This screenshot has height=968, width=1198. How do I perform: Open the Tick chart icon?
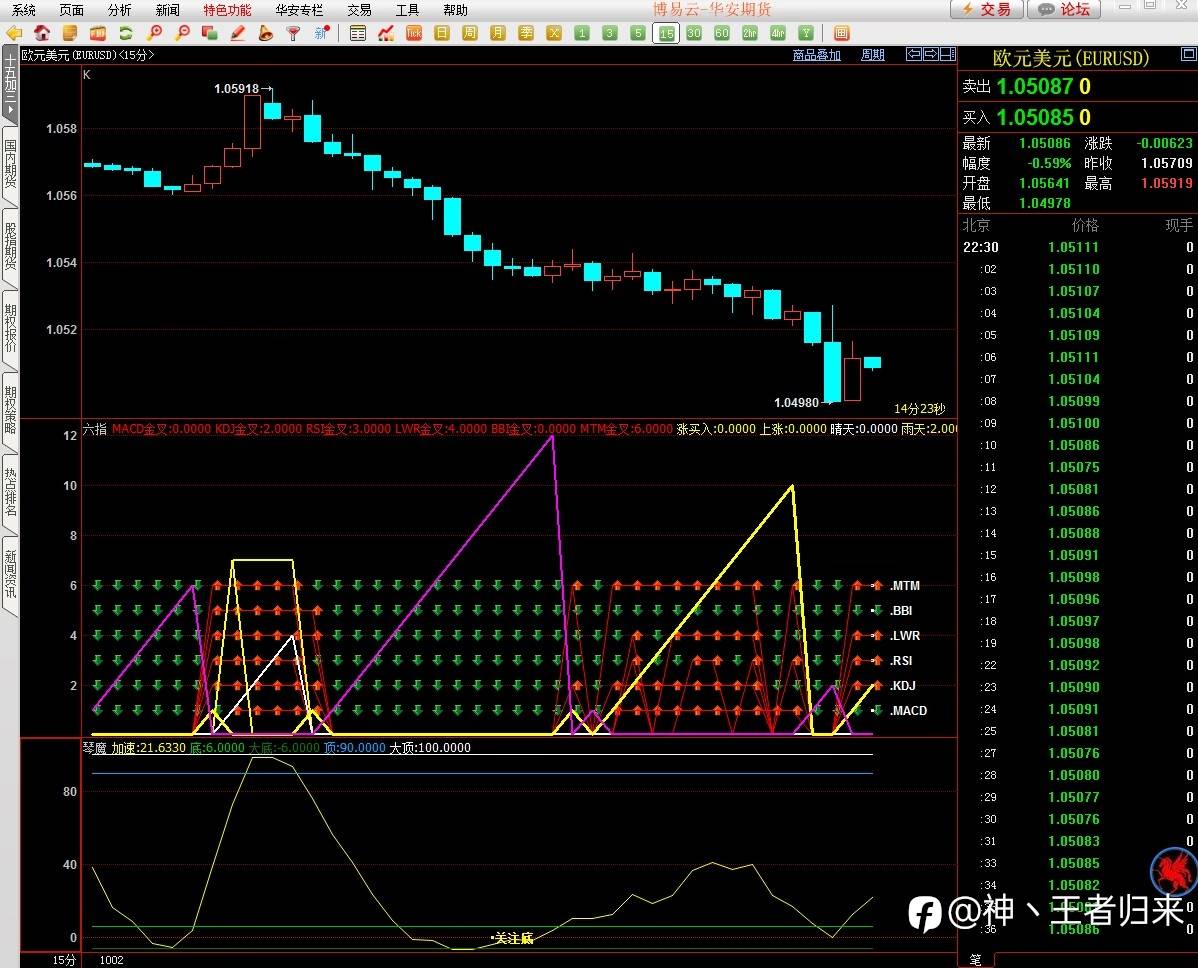click(414, 33)
